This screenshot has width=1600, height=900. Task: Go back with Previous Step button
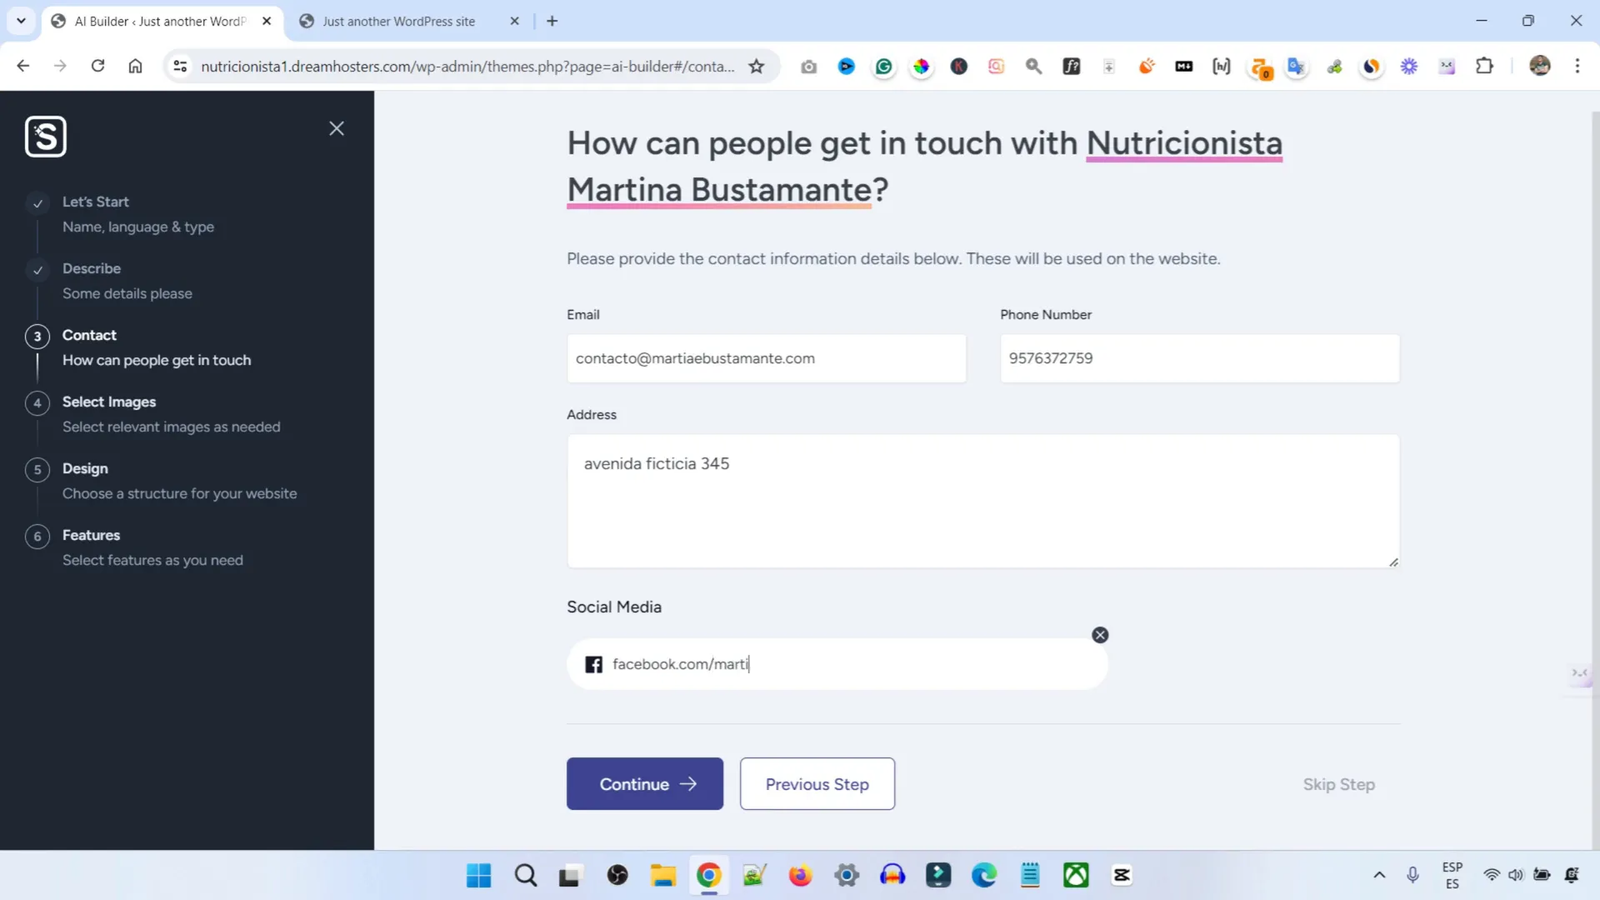pyautogui.click(x=817, y=784)
